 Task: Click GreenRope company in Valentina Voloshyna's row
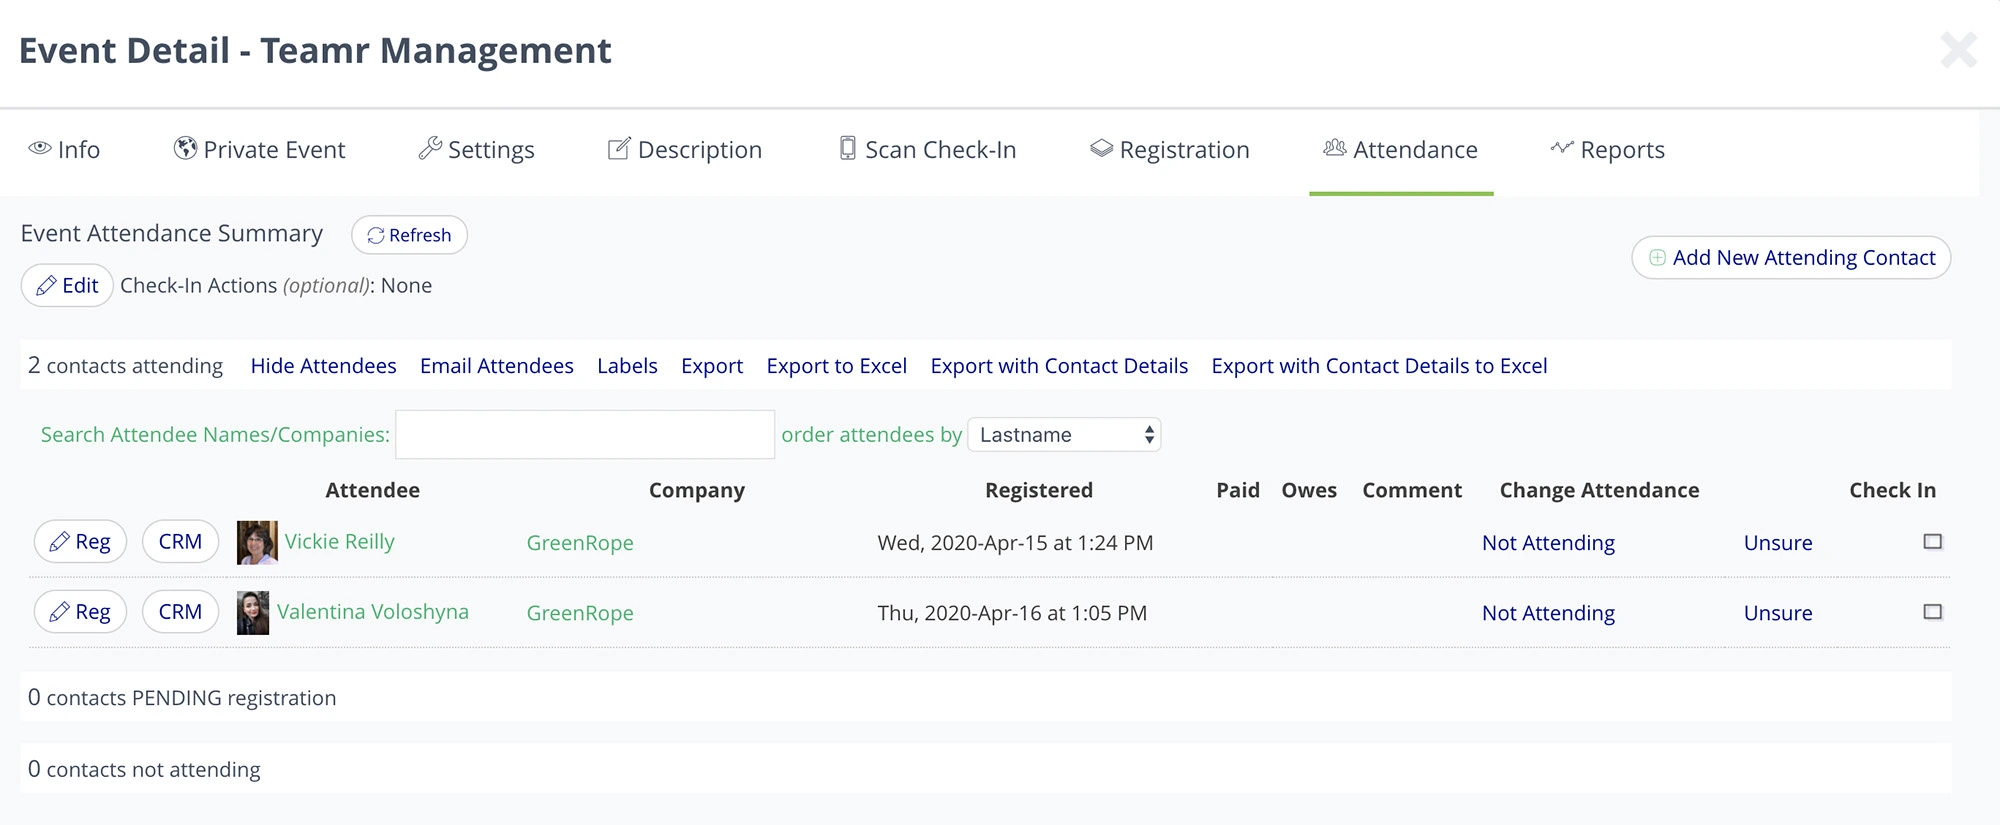click(580, 613)
